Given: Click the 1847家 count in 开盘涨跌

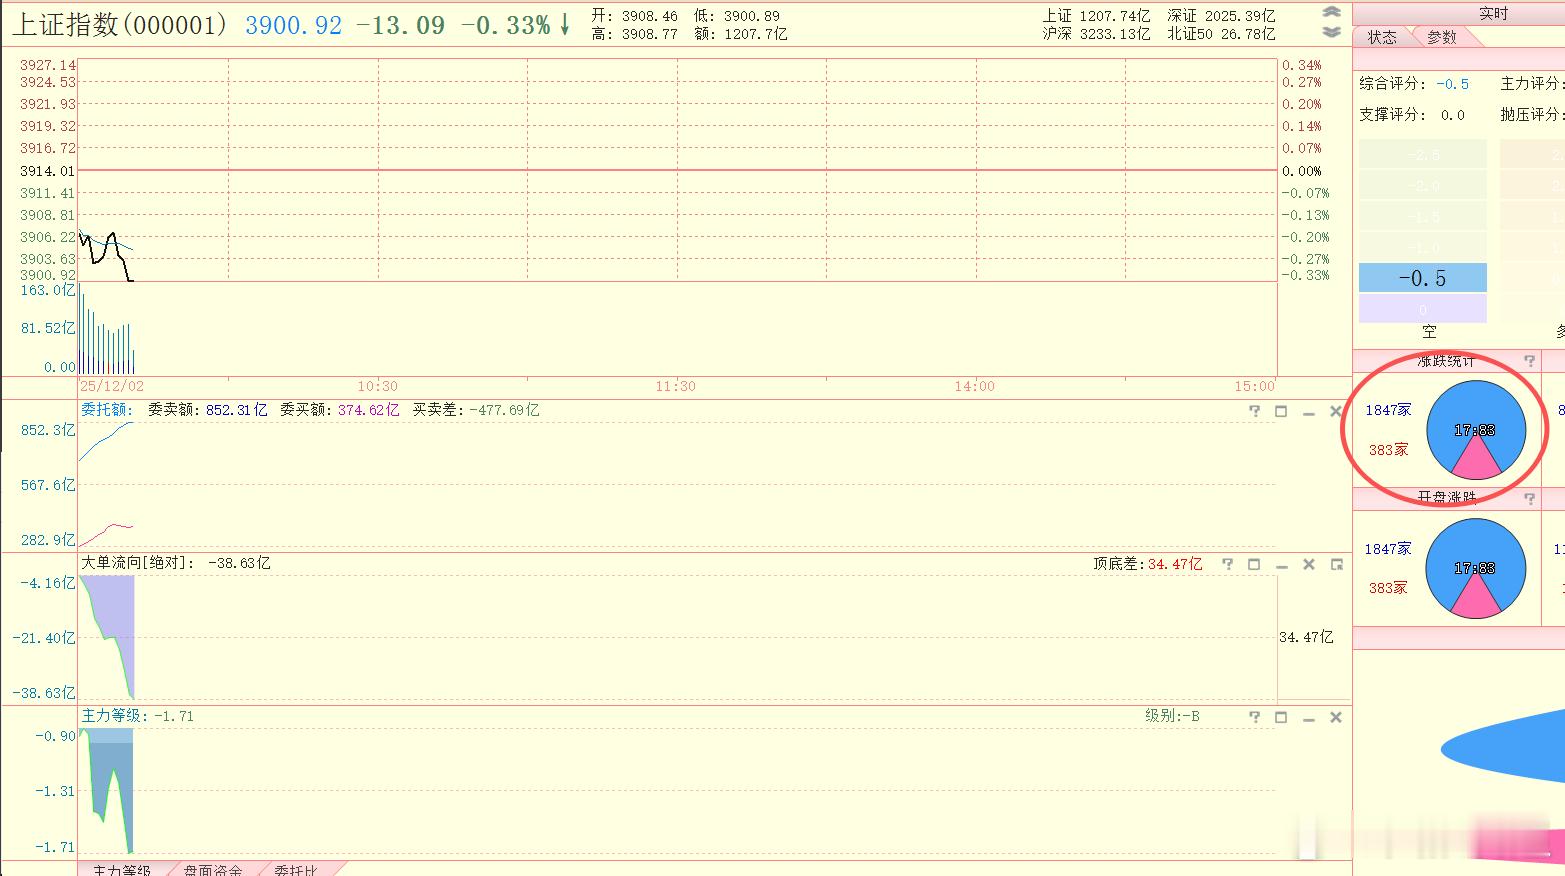Looking at the screenshot, I should pos(1388,549).
